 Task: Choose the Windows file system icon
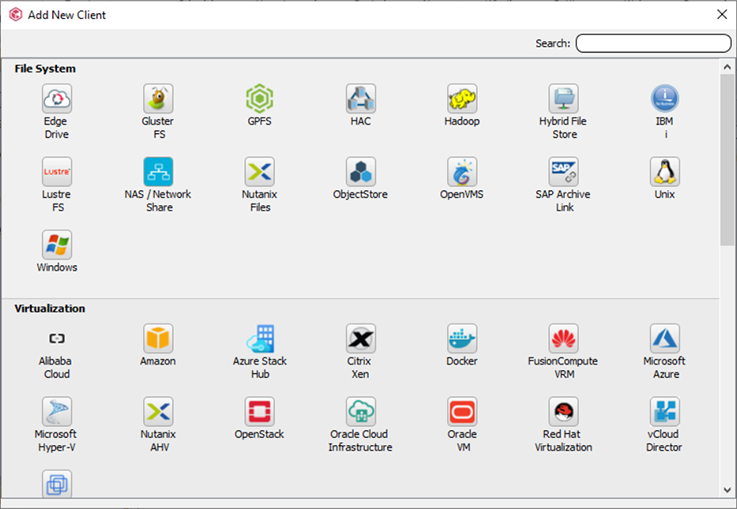tap(57, 244)
